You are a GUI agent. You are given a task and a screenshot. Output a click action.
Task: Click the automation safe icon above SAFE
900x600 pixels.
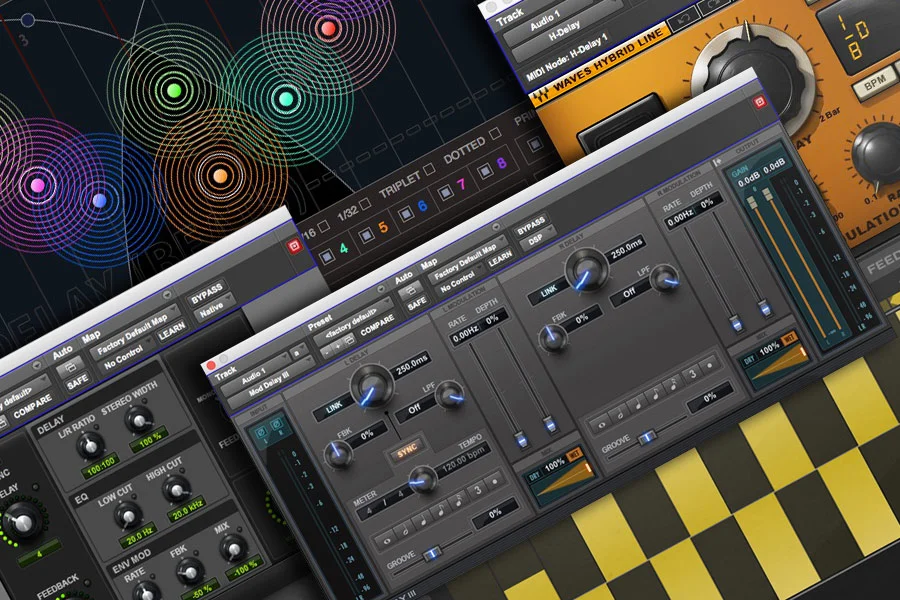click(x=410, y=289)
